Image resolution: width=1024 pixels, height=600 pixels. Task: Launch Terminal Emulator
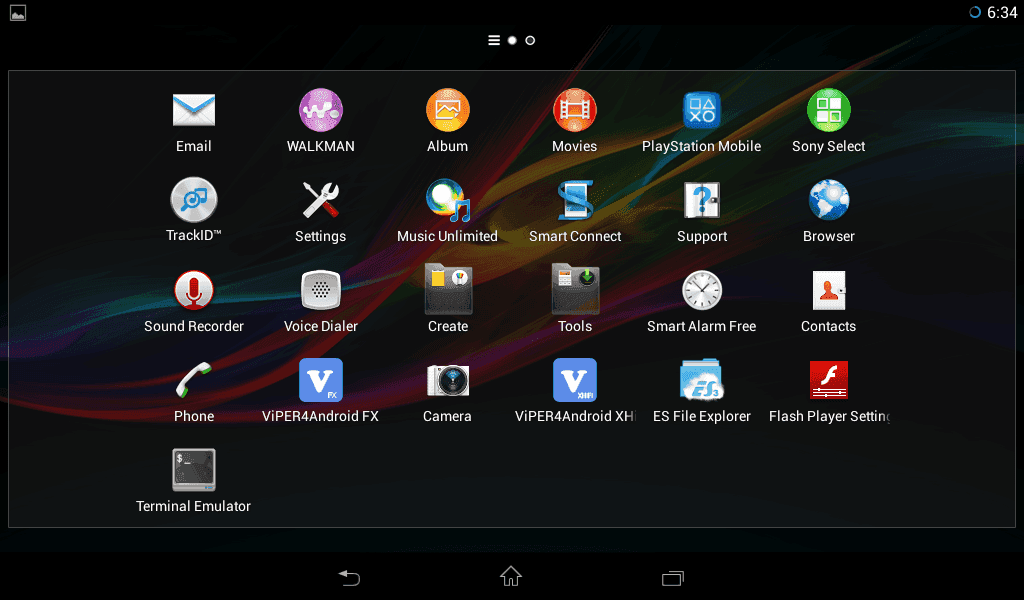click(193, 469)
